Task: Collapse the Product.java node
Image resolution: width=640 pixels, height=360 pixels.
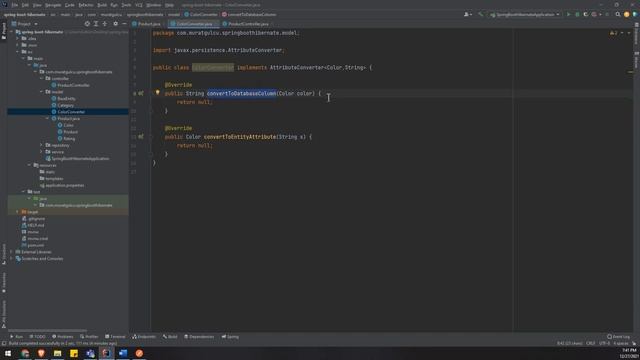Action: point(47,118)
